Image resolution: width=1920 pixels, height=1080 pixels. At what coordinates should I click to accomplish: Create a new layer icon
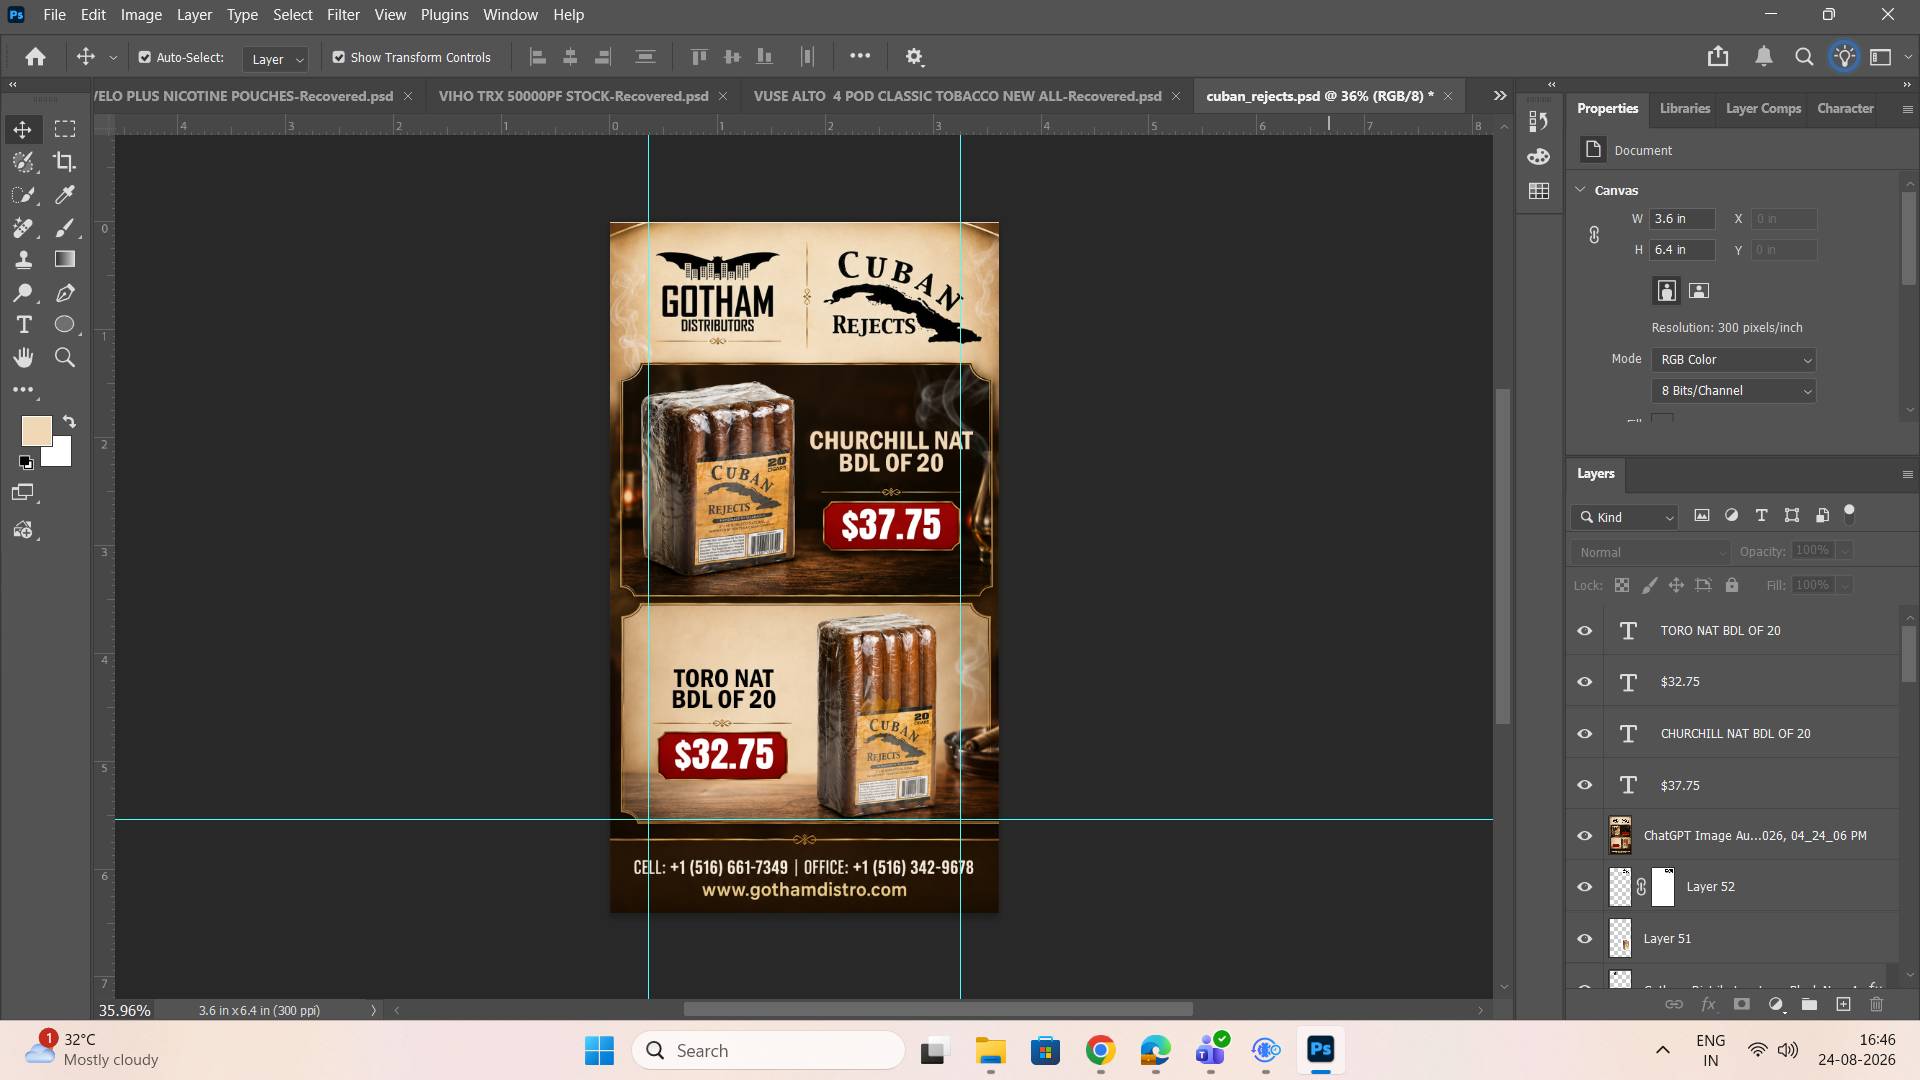[1843, 1004]
